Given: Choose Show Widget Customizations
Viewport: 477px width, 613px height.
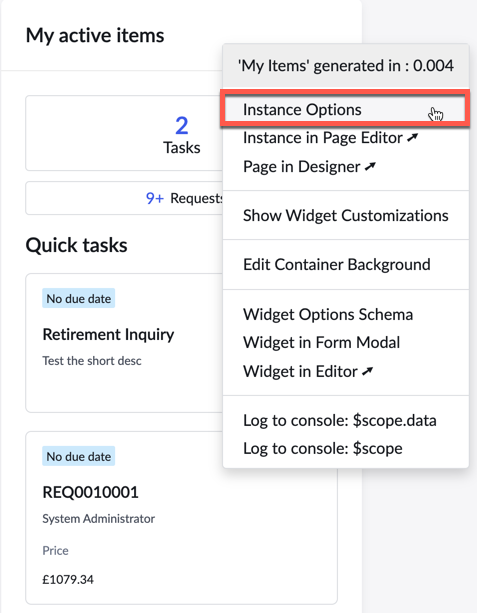Looking at the screenshot, I should click(x=346, y=215).
